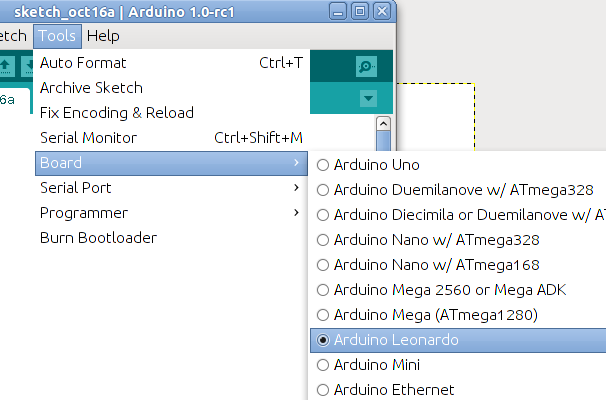Choose Archive Sketch menu item
The image size is (606, 400).
click(171, 88)
